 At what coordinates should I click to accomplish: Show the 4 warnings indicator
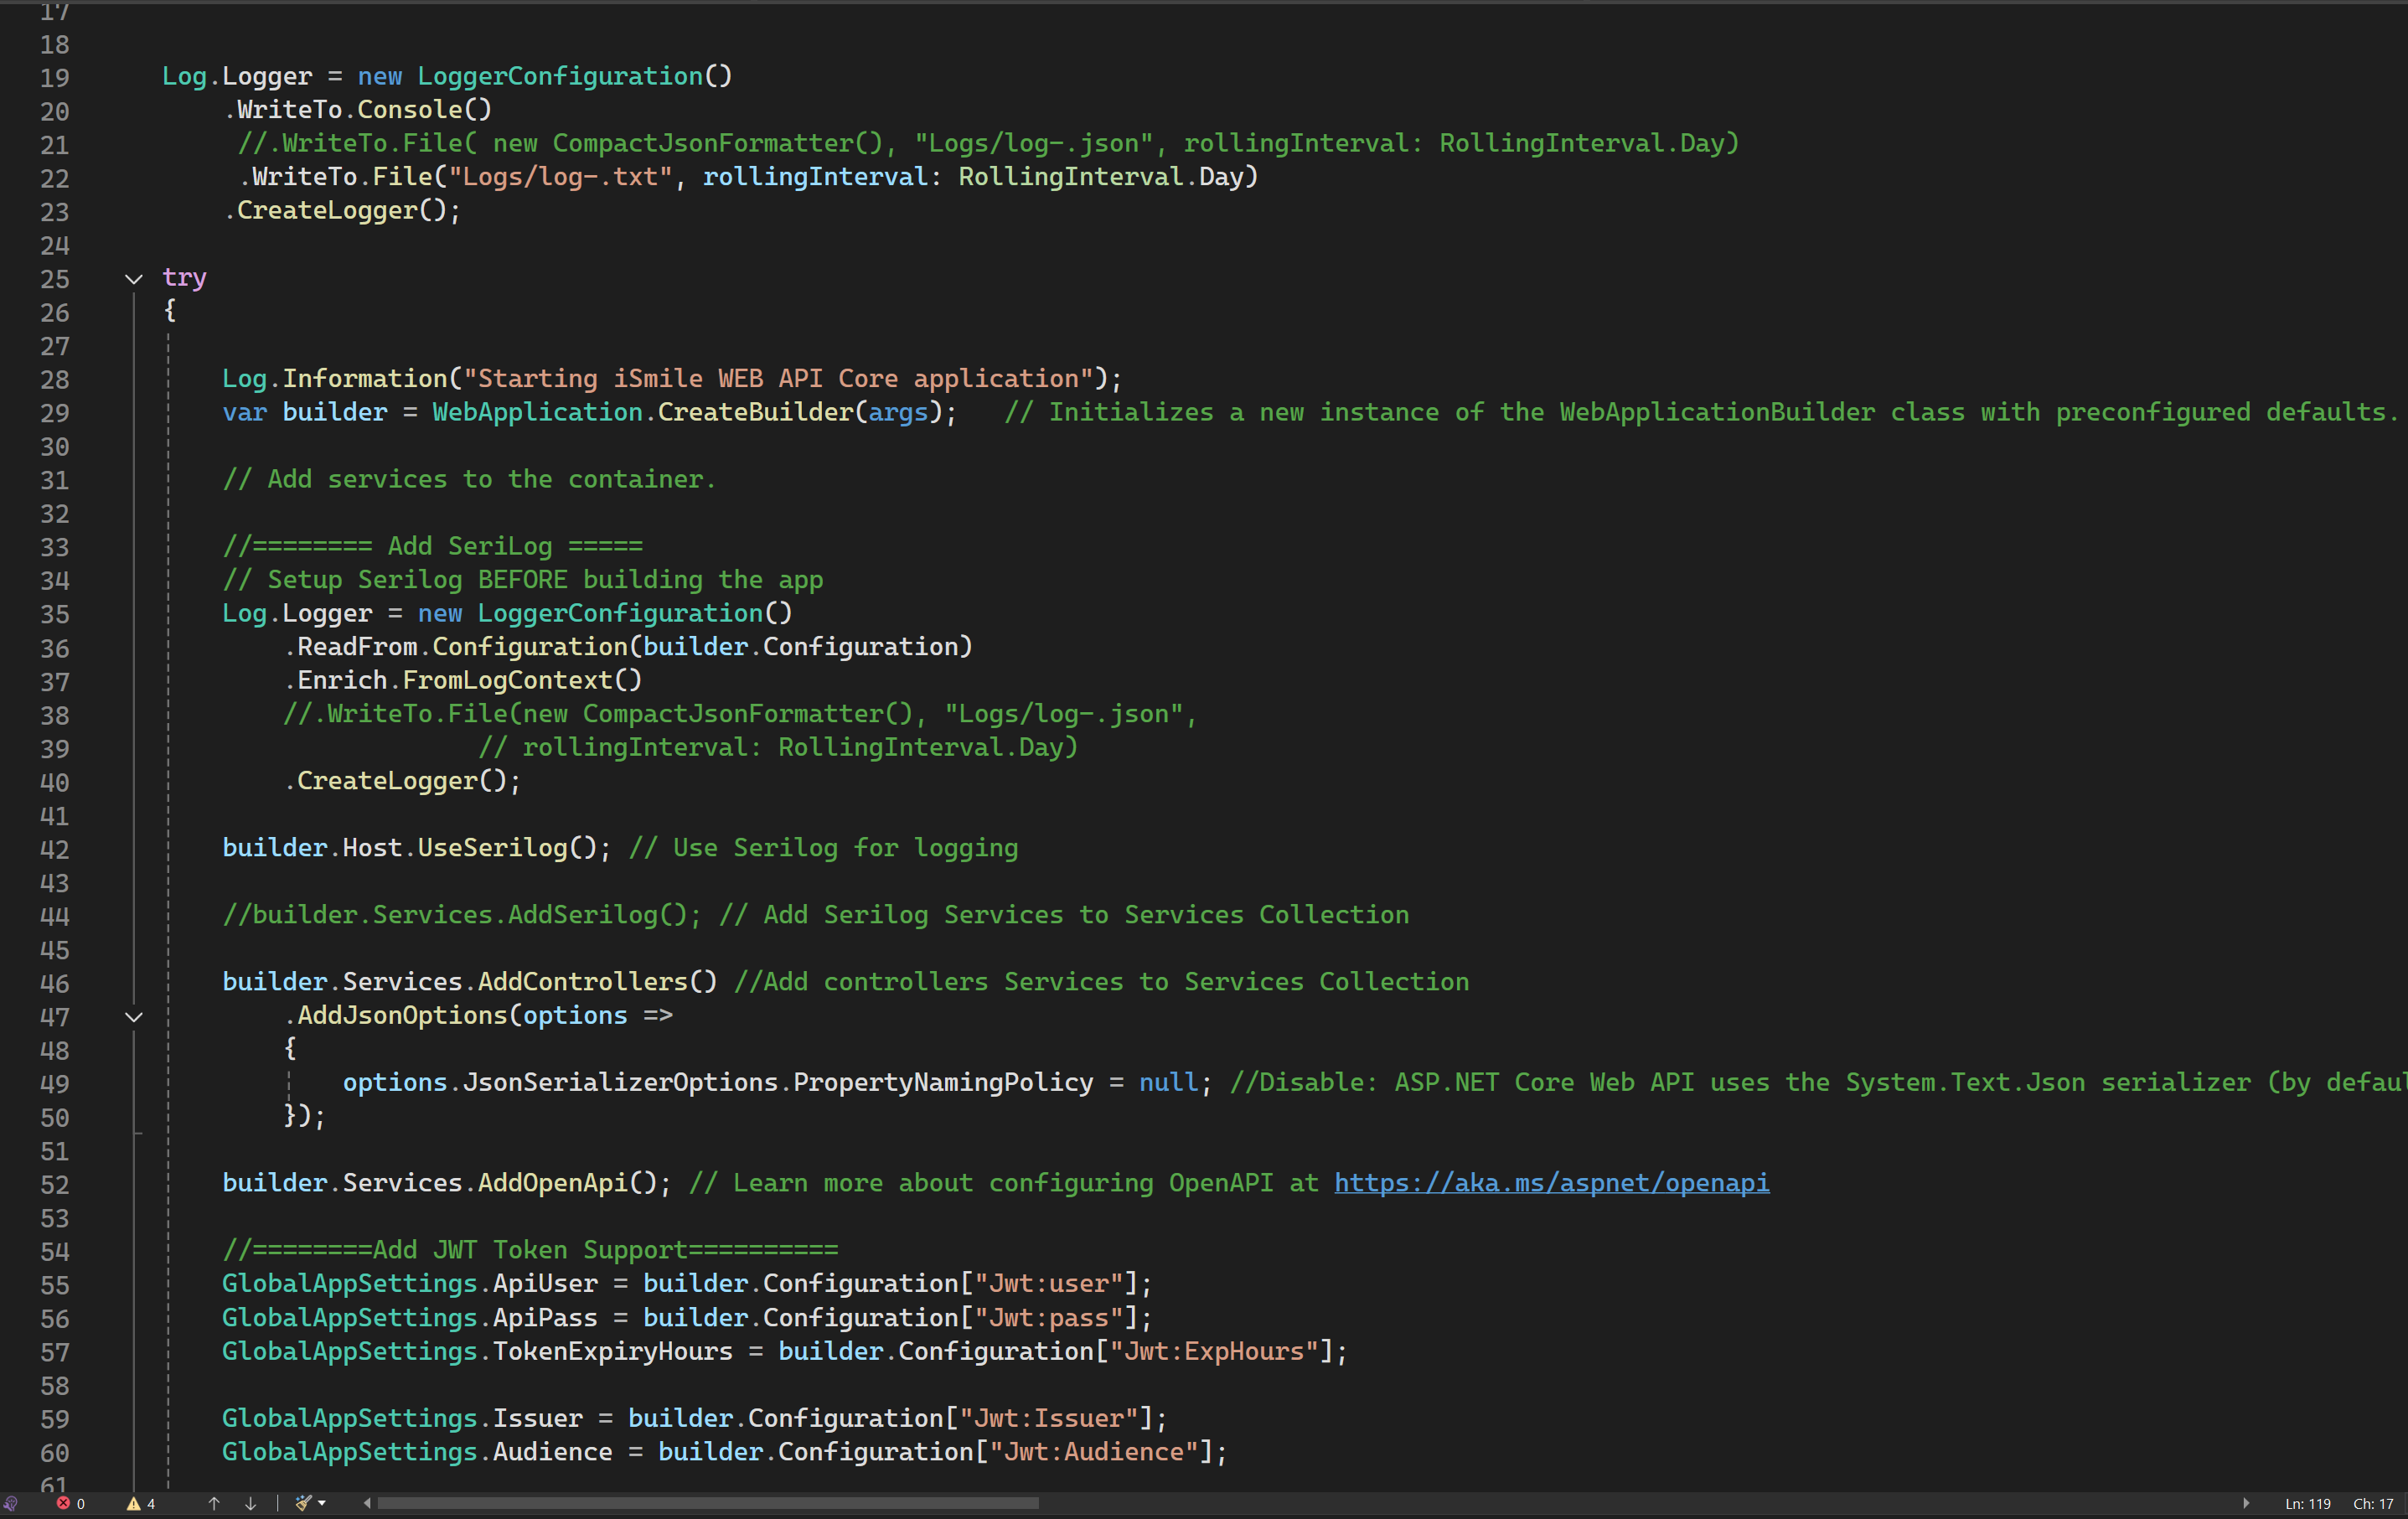click(141, 1503)
